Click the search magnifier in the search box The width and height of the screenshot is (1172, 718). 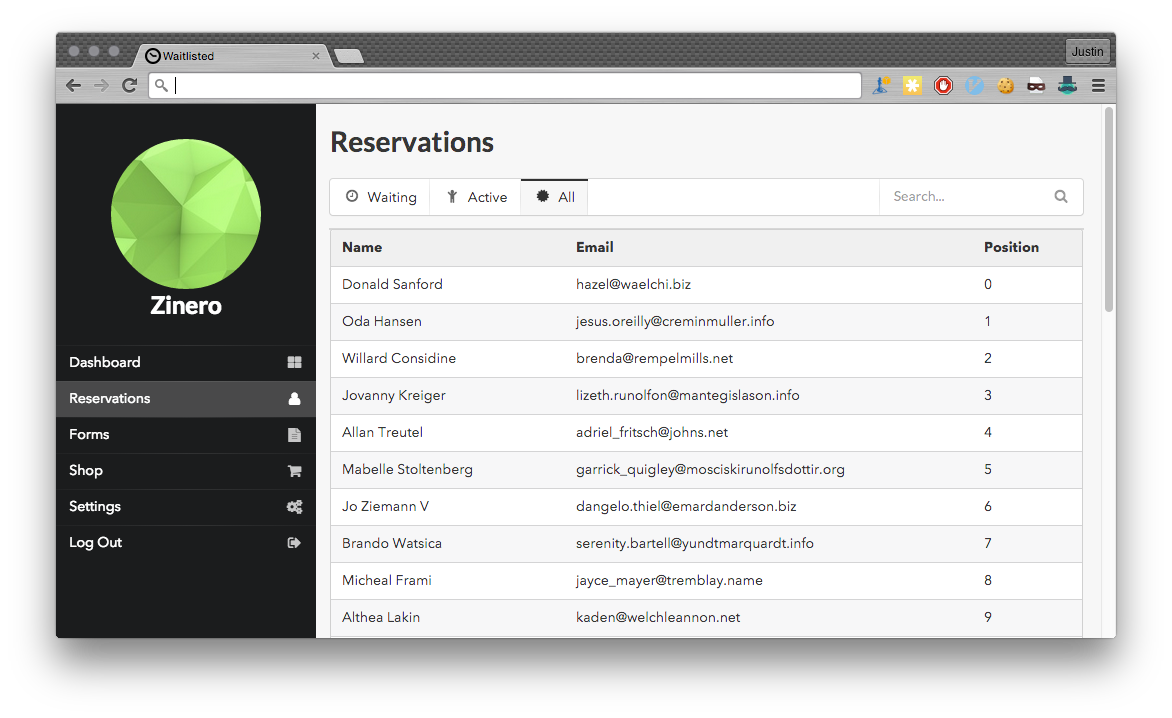click(1060, 196)
